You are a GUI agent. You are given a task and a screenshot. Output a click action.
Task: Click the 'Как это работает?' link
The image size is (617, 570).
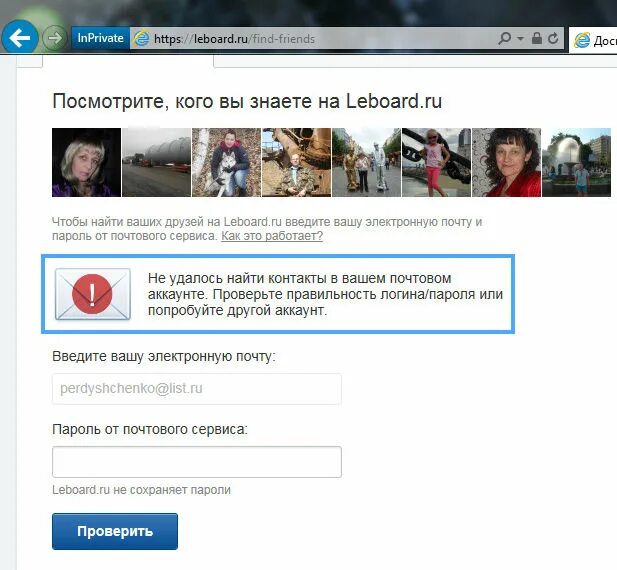272,236
